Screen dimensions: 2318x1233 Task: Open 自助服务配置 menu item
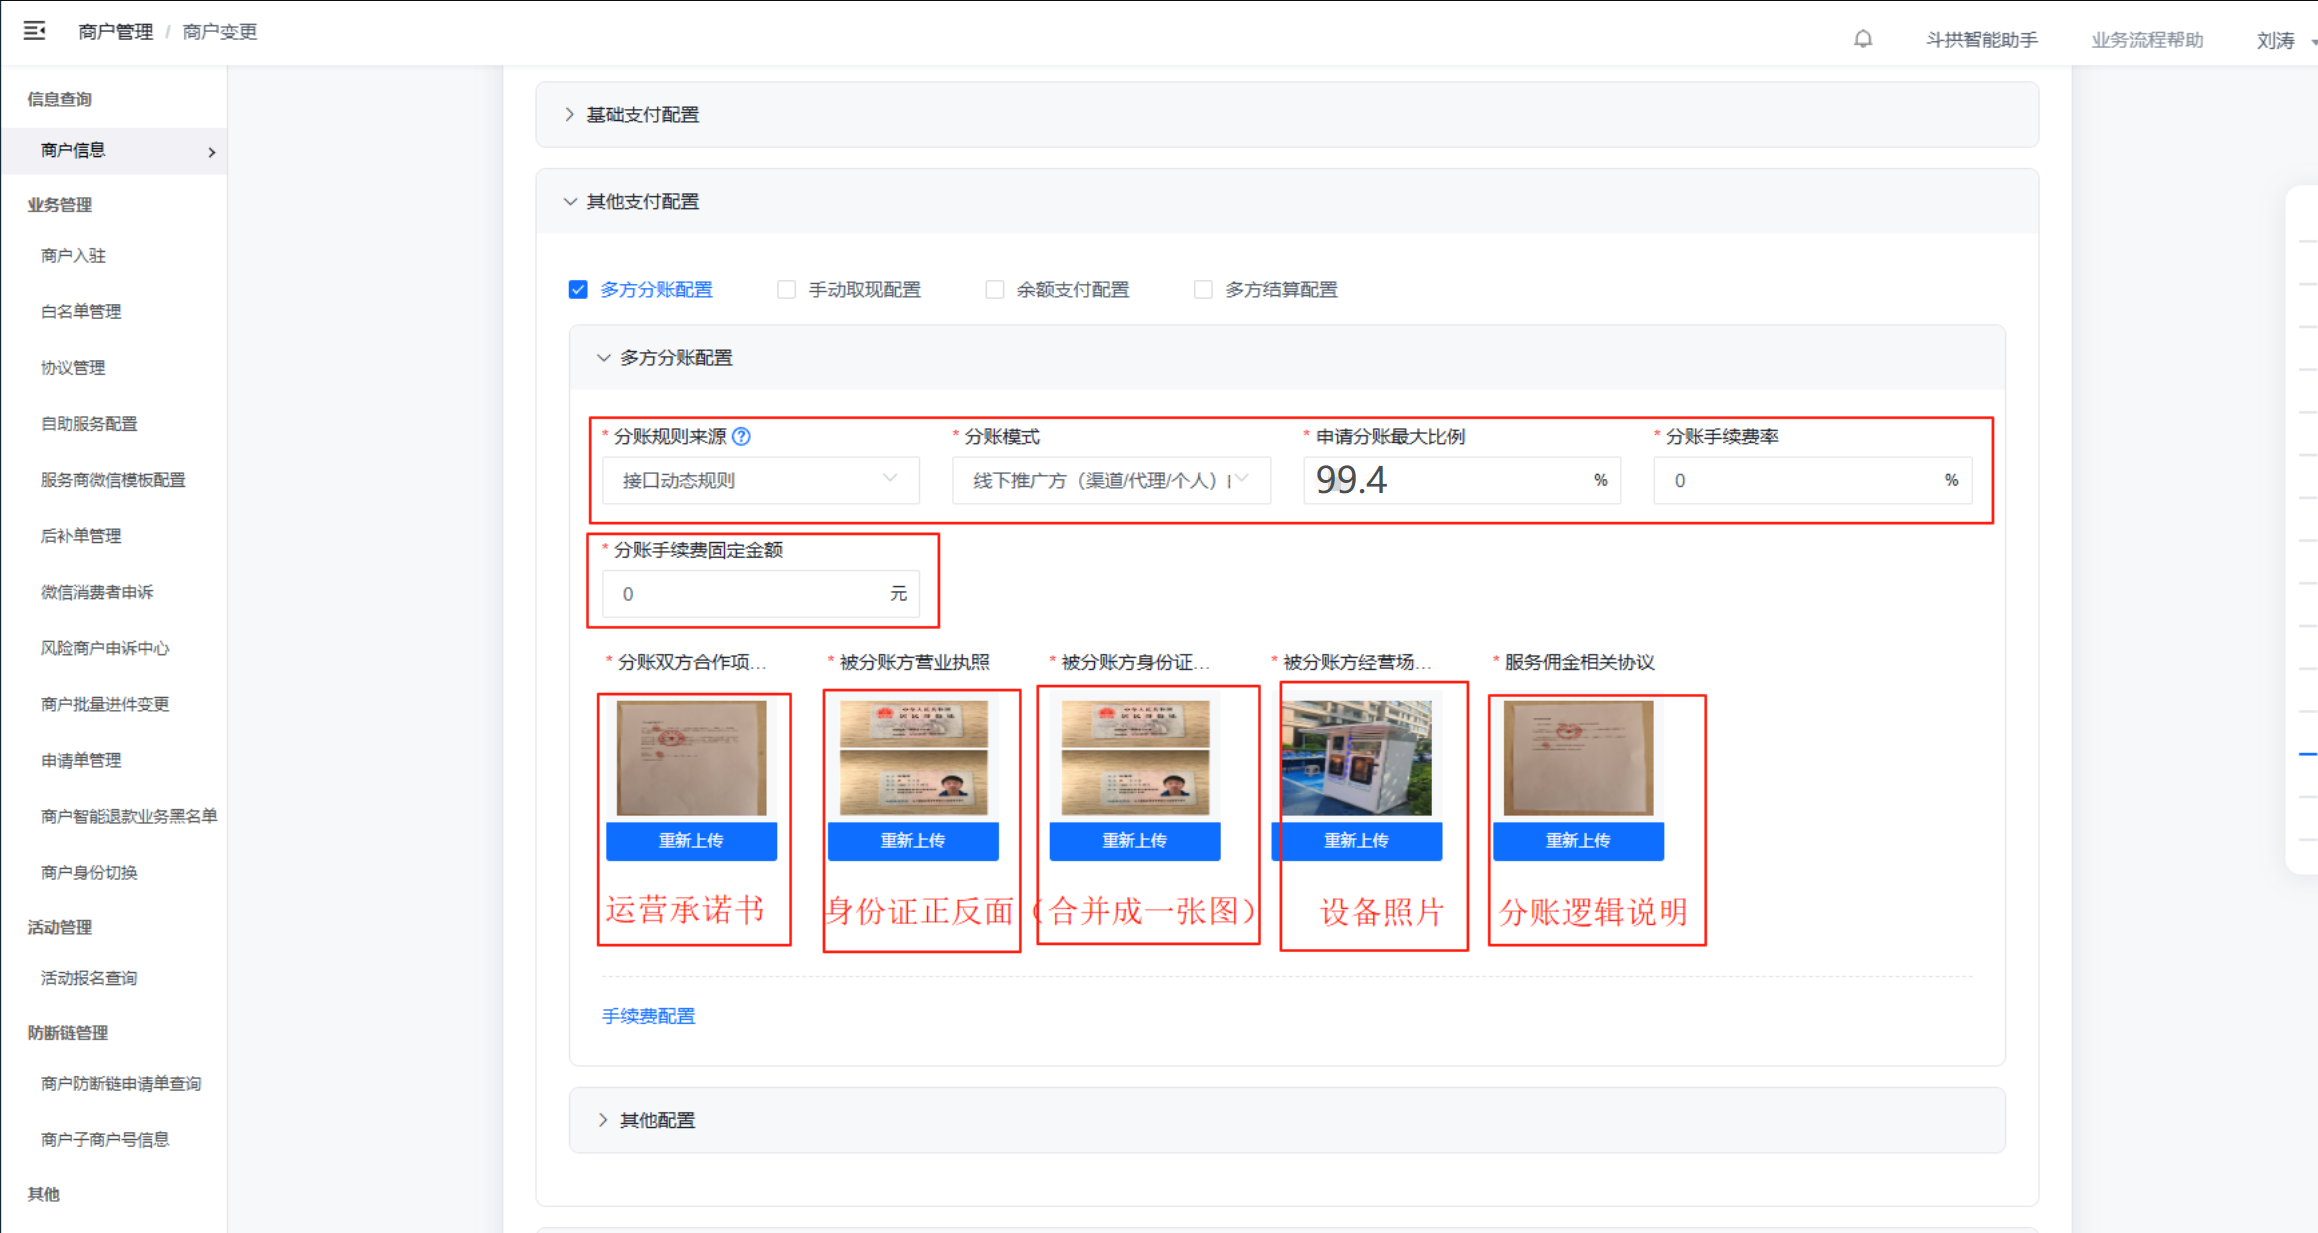[89, 423]
